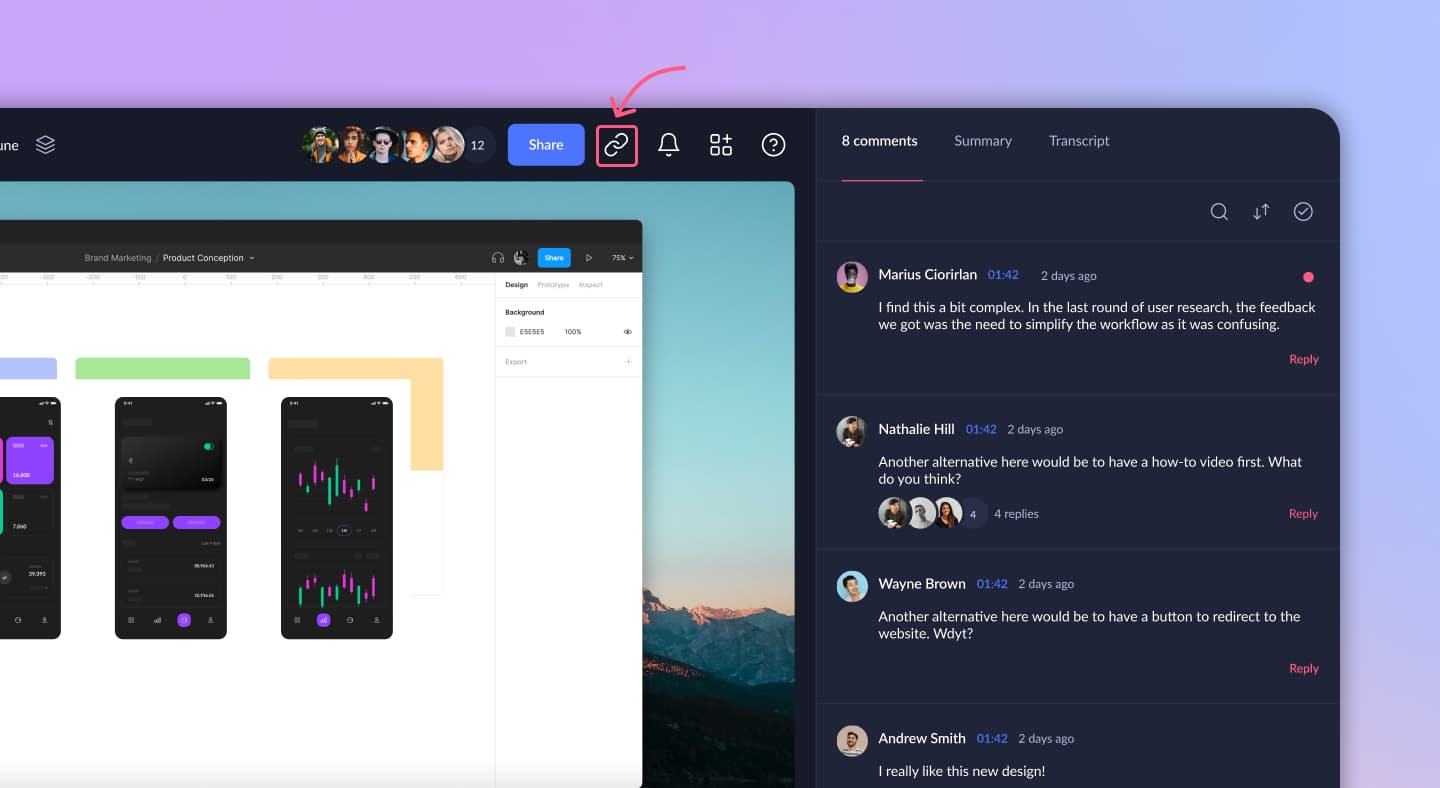The width and height of the screenshot is (1440, 788).
Task: Switch to the Transcript tab
Action: point(1079,141)
